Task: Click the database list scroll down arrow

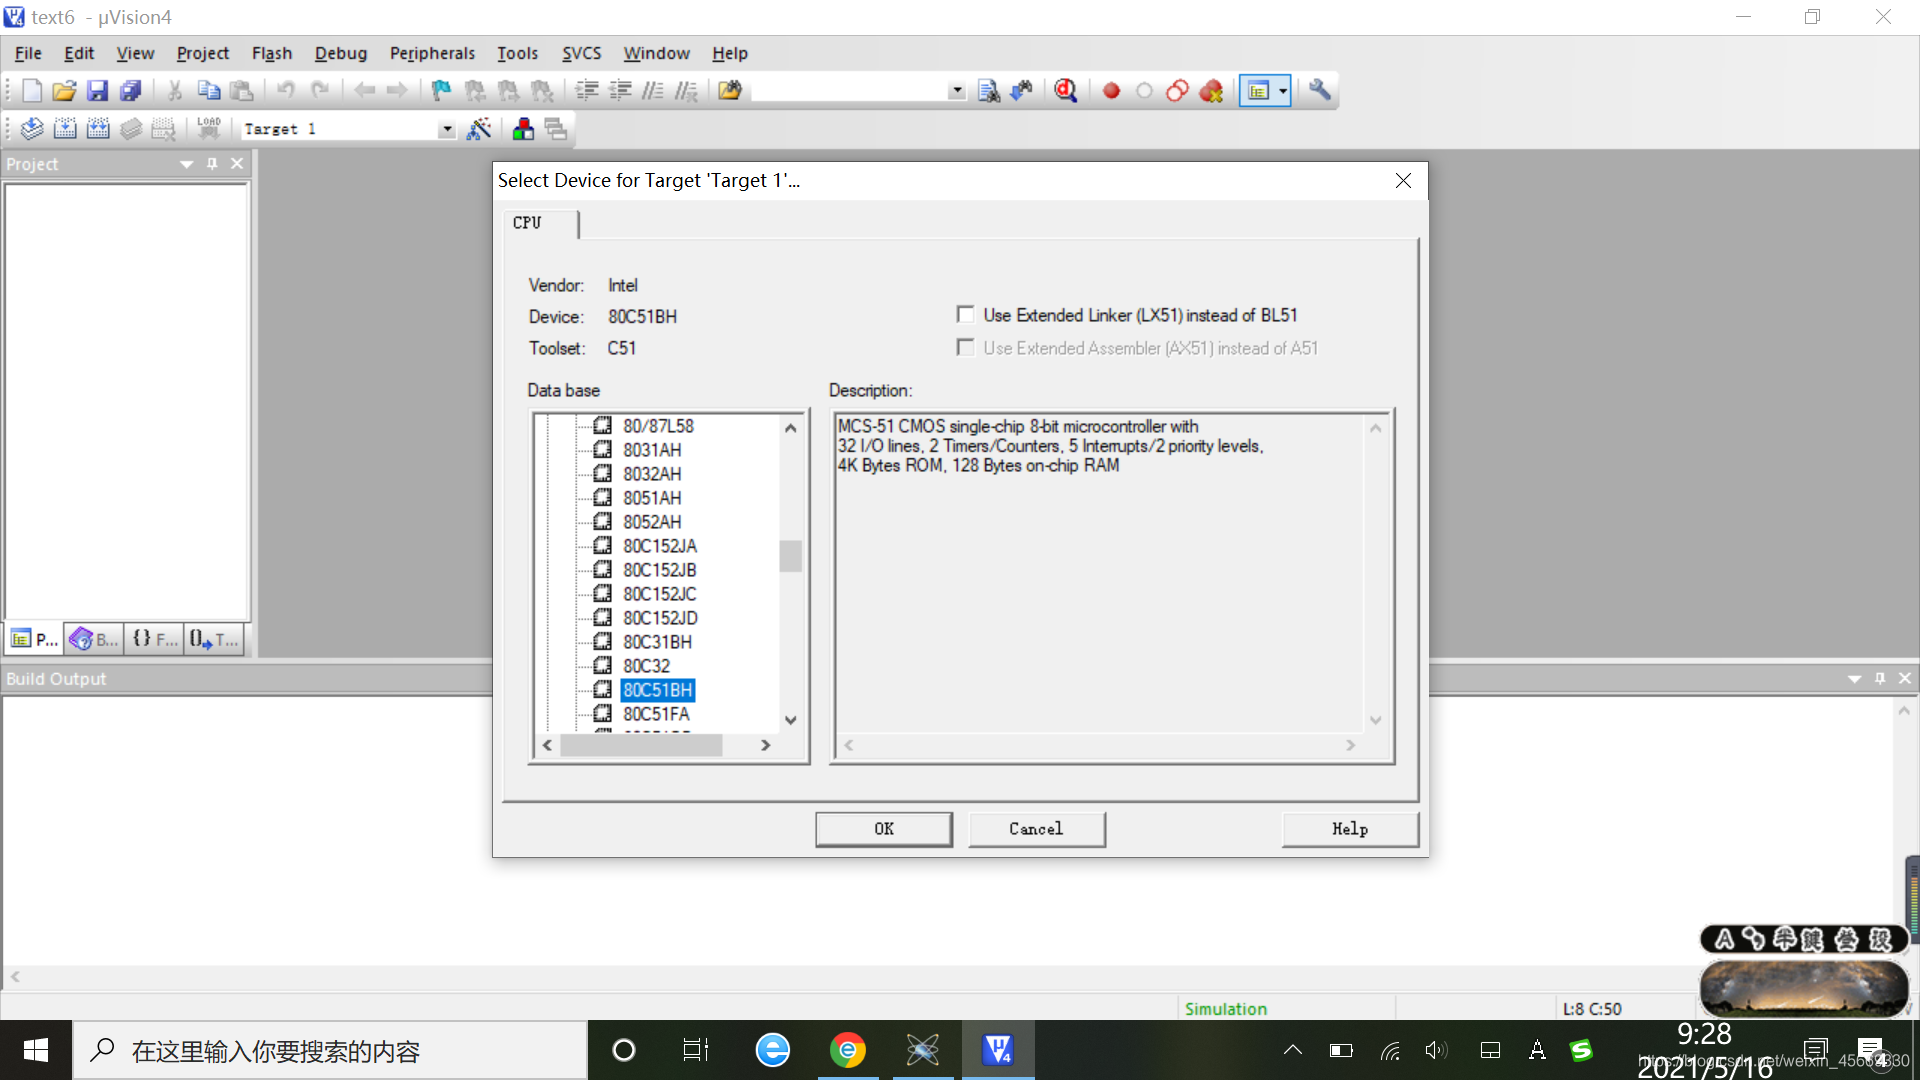Action: (791, 720)
